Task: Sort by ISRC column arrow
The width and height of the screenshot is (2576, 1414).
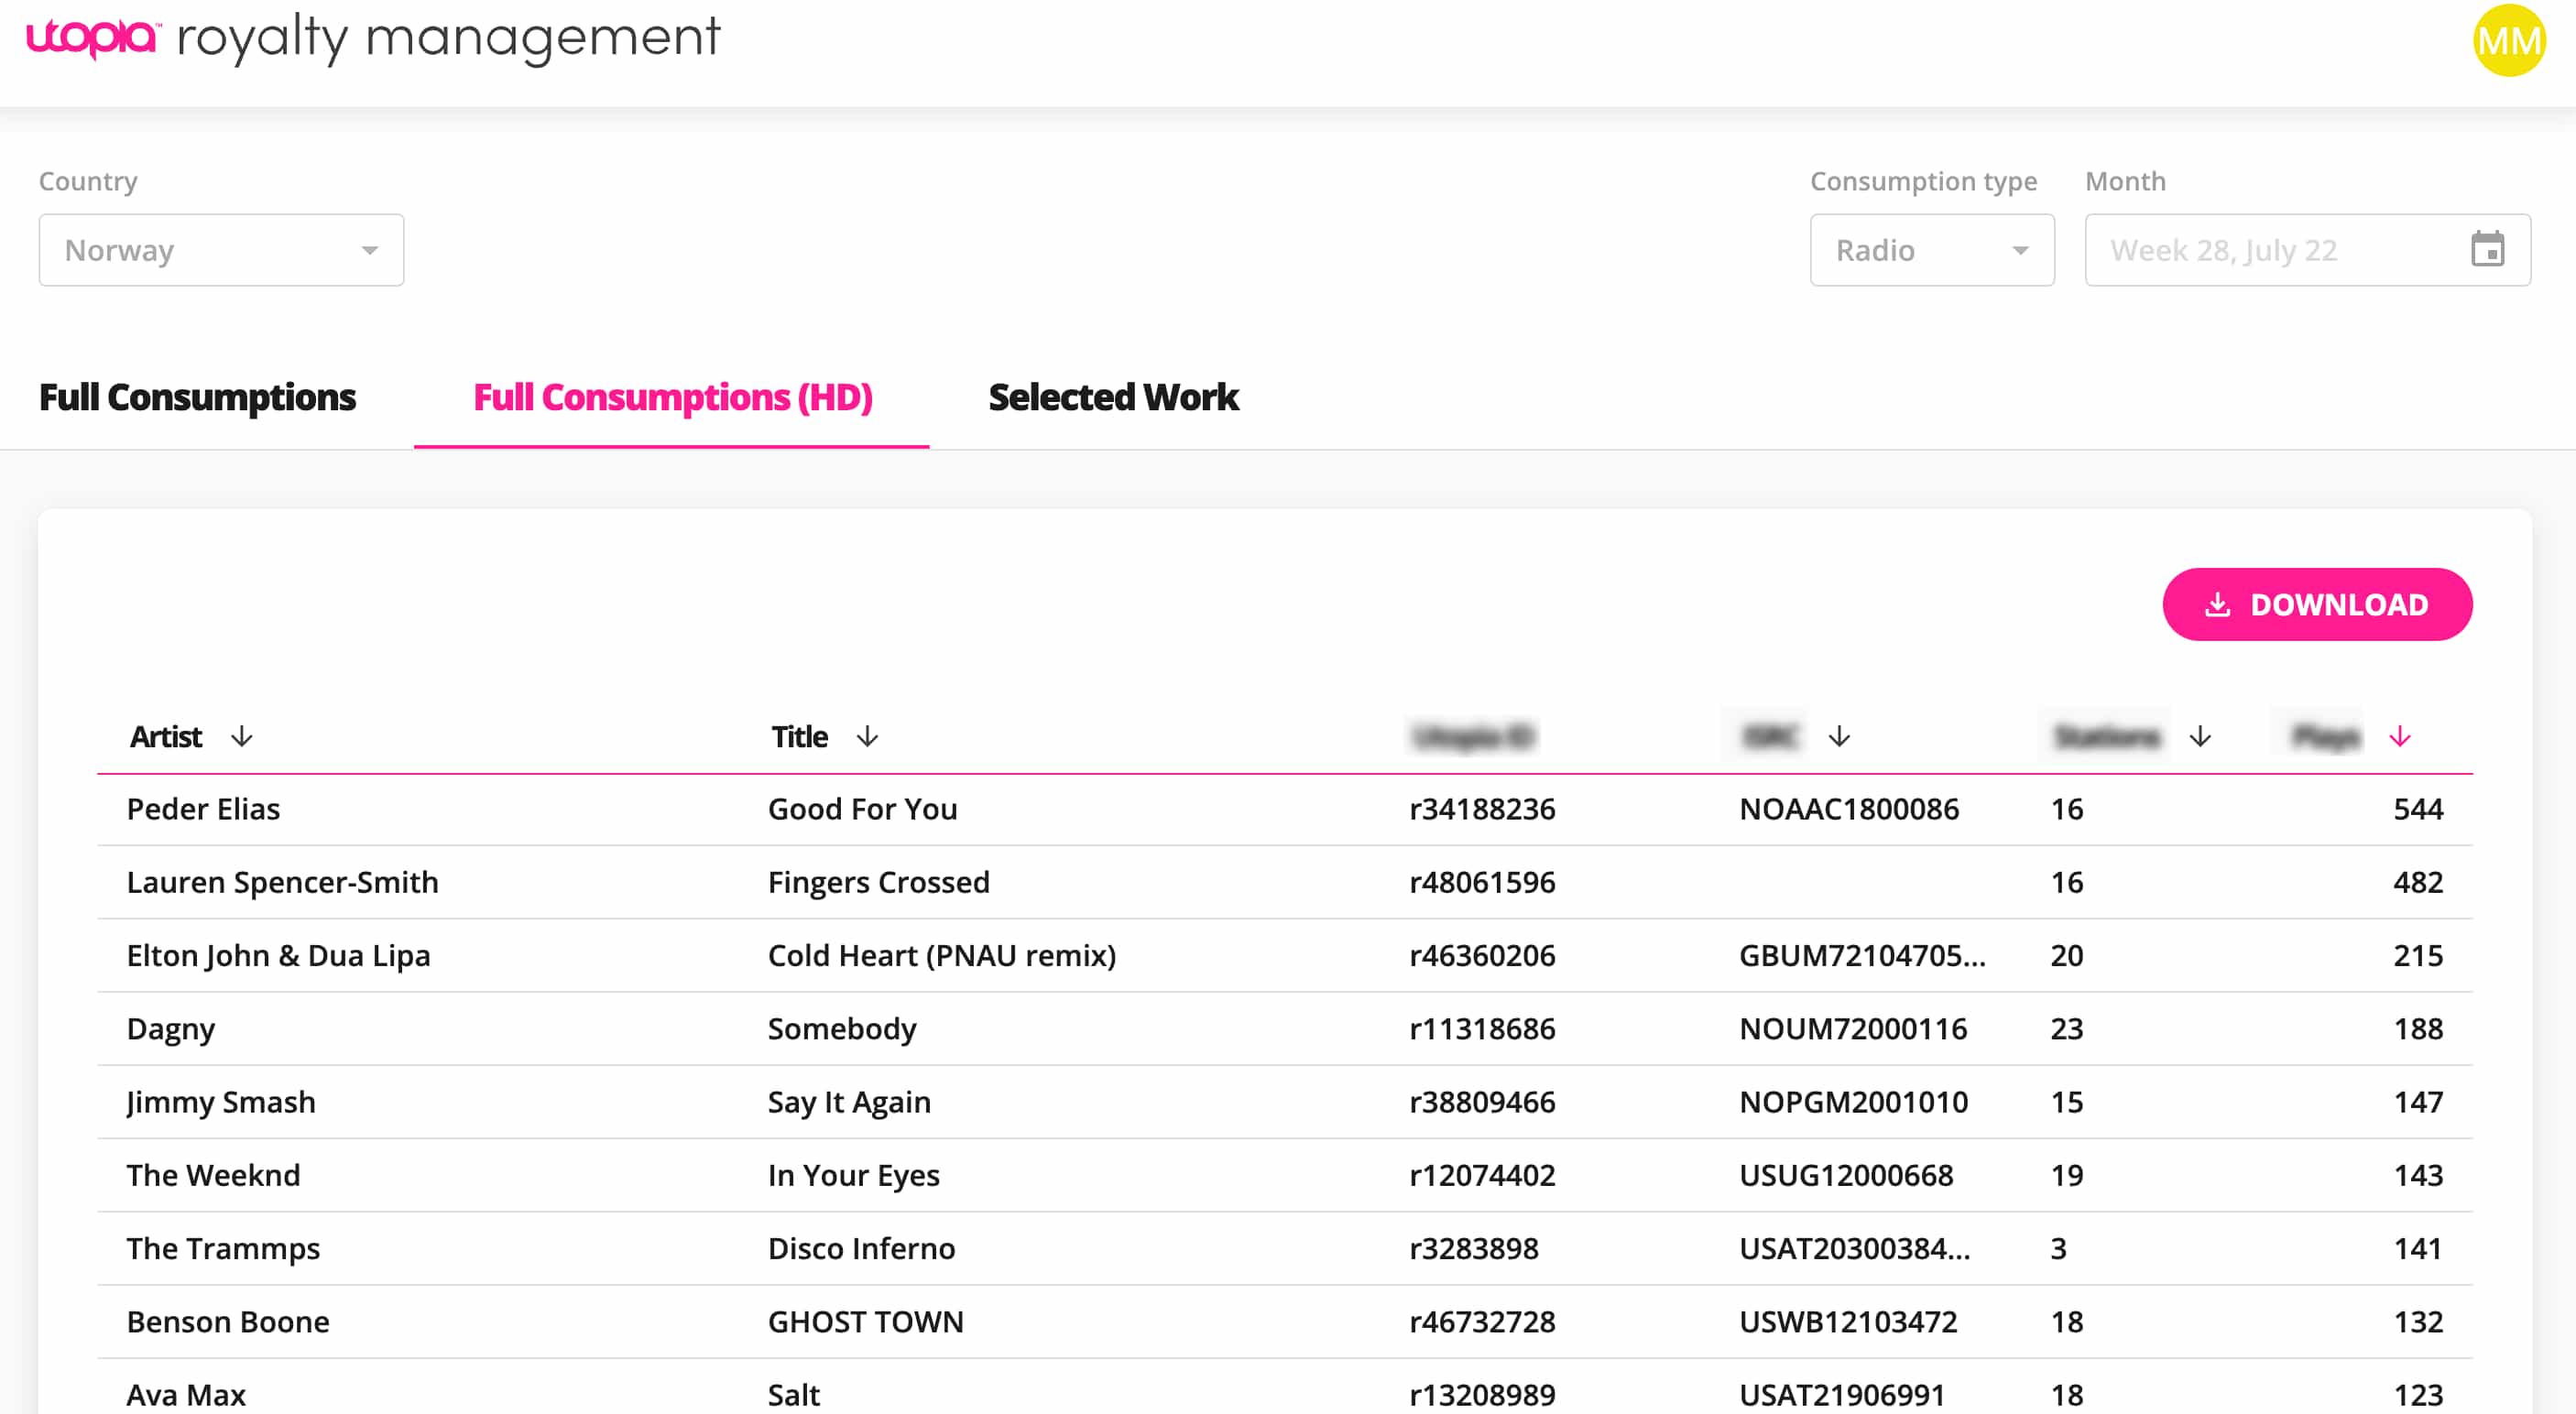Action: coord(1839,737)
